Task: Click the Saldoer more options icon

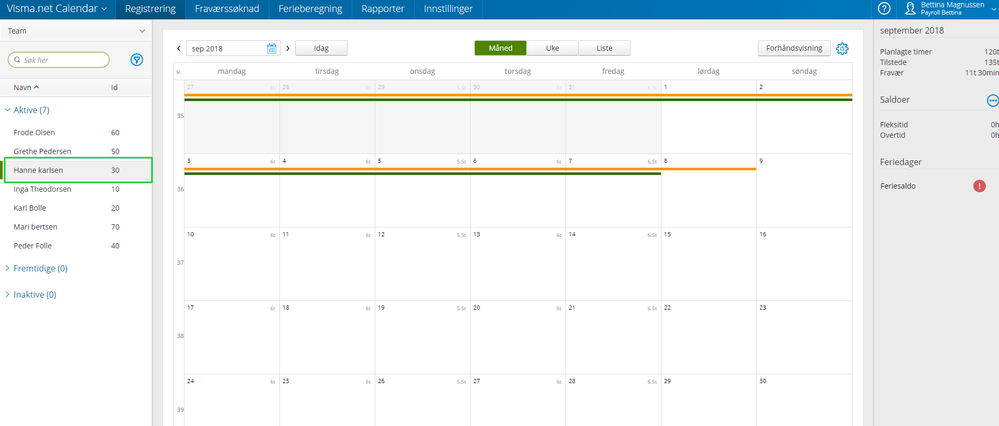Action: [992, 101]
